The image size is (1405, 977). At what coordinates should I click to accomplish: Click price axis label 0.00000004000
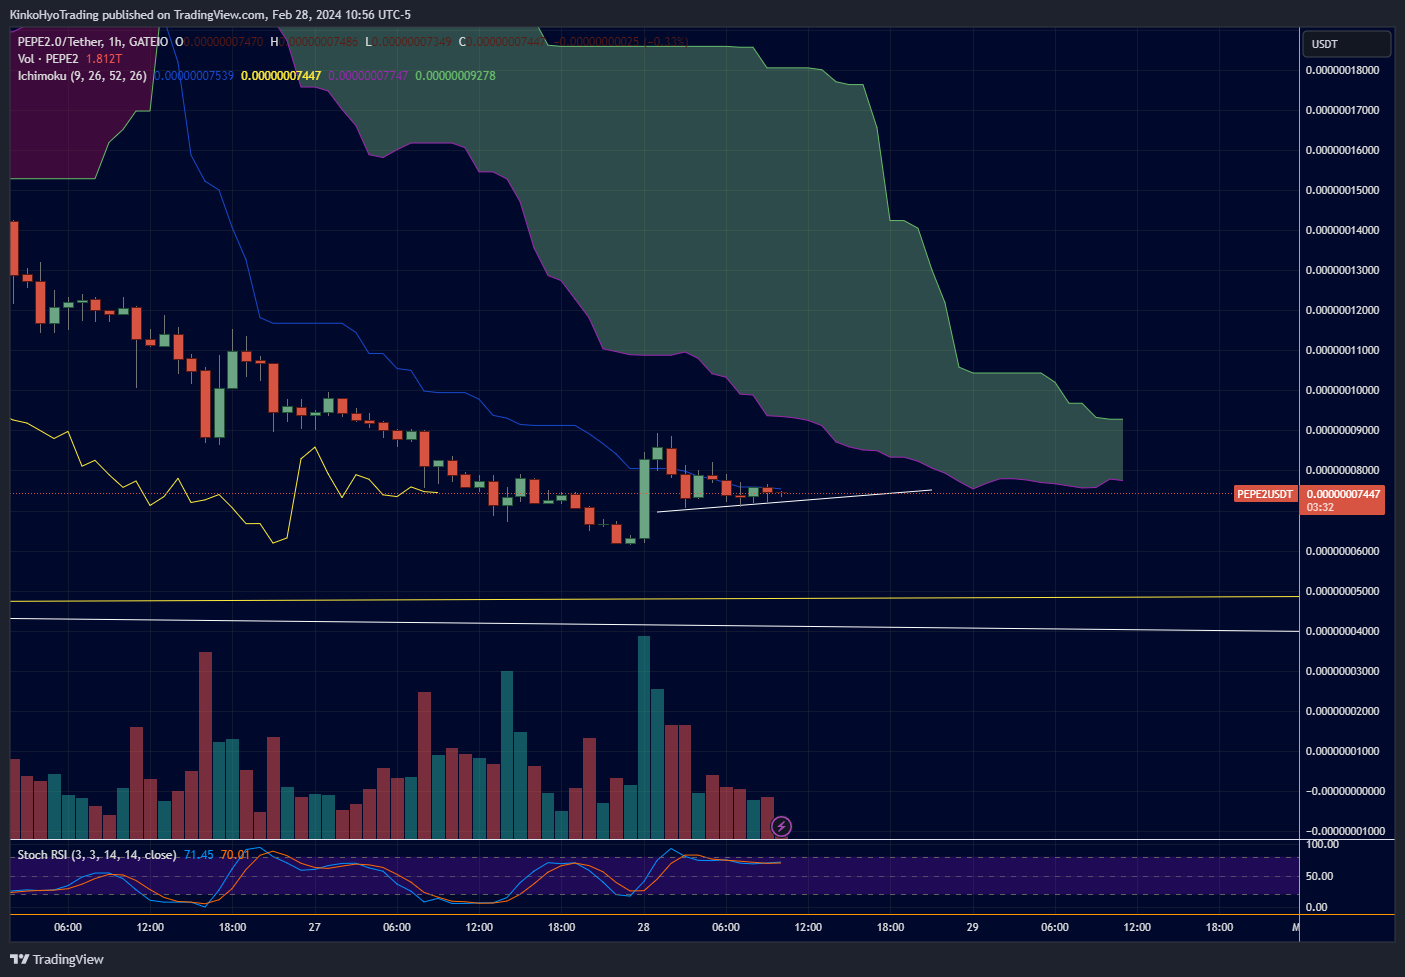(1342, 631)
